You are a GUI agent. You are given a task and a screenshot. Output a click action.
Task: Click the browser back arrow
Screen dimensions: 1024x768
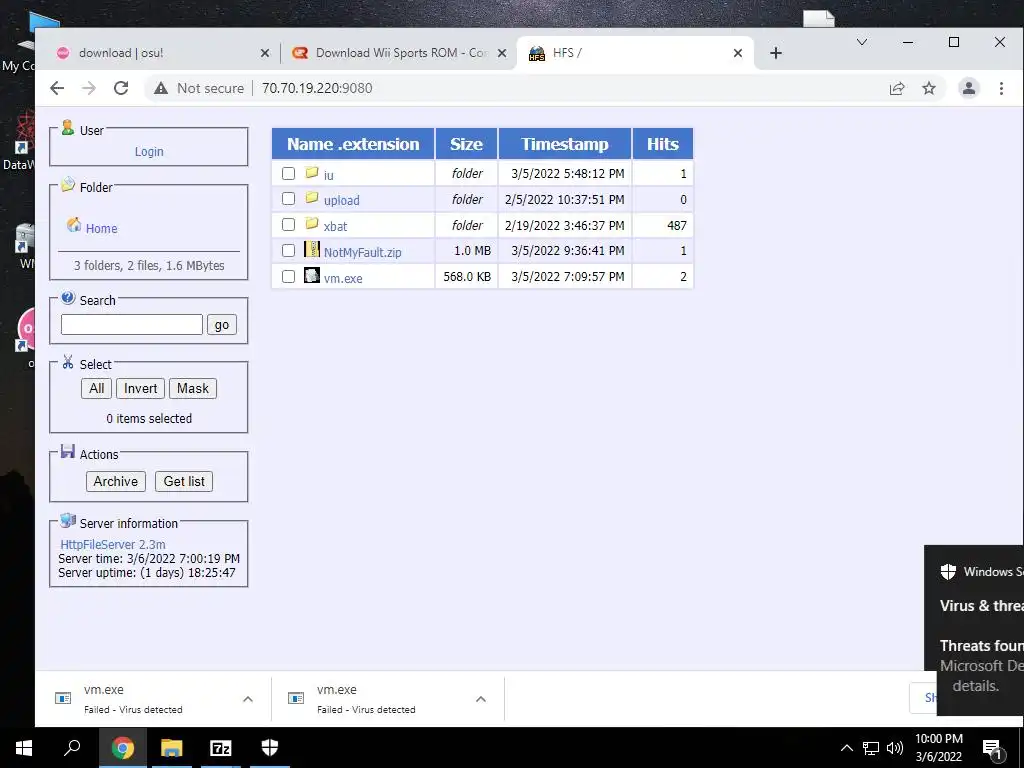point(57,88)
